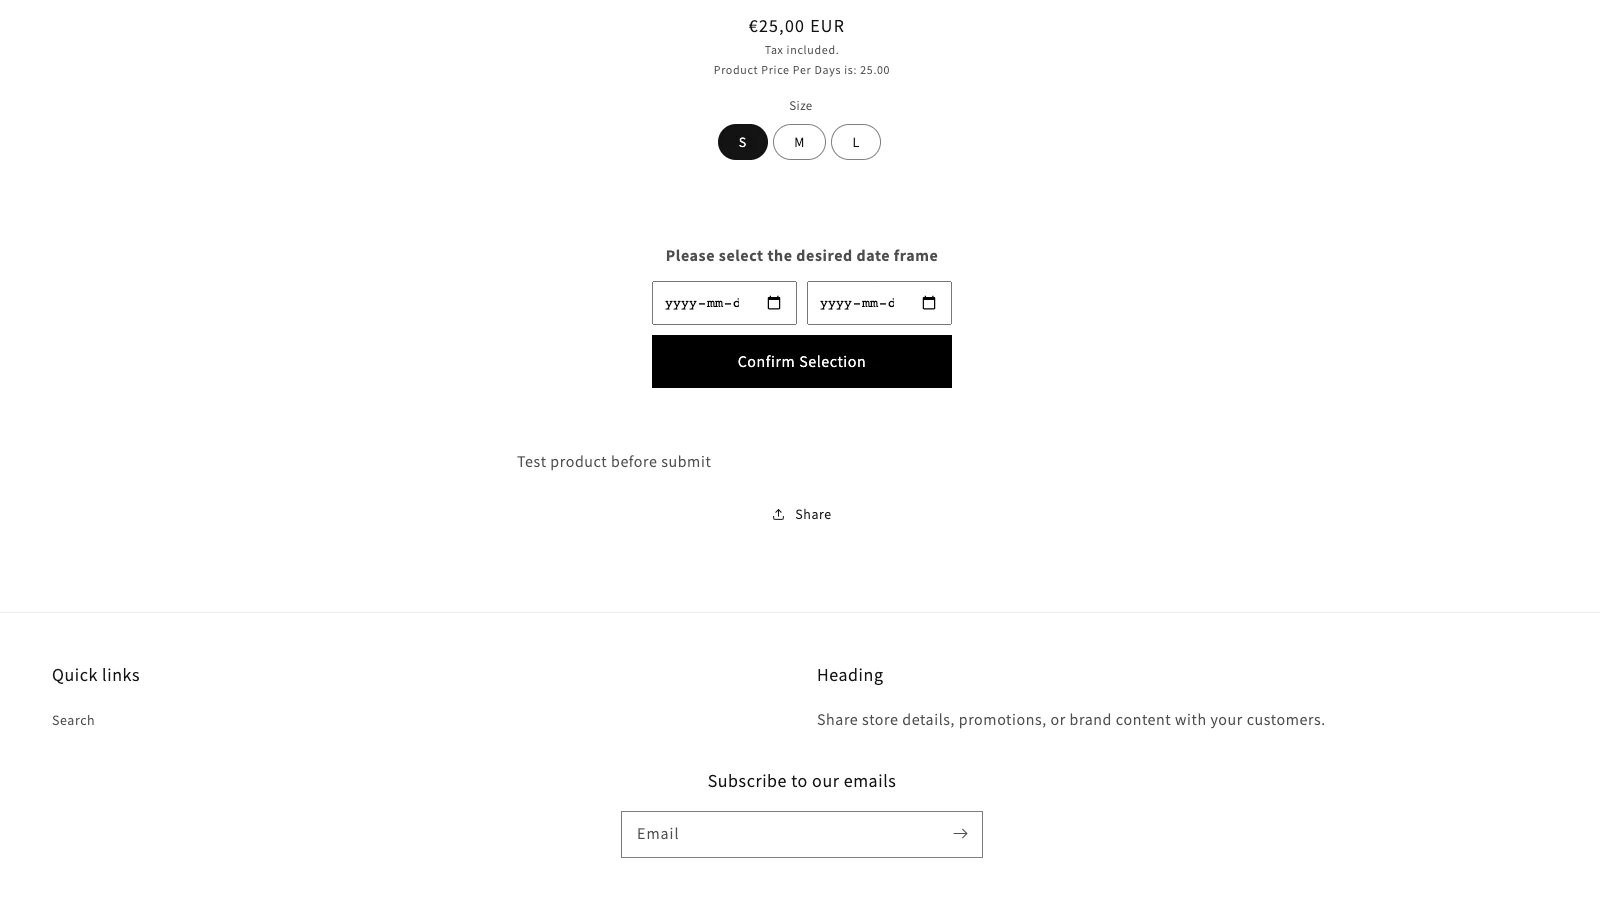Focus the second yyyy-mm-dd date text

(858, 303)
